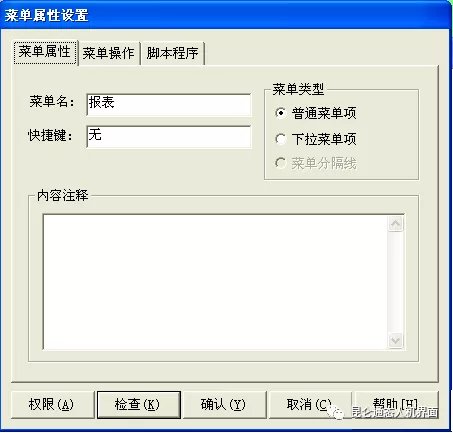Click the 菜单类型 group label
Viewport: 453px width, 433px height.
298,89
